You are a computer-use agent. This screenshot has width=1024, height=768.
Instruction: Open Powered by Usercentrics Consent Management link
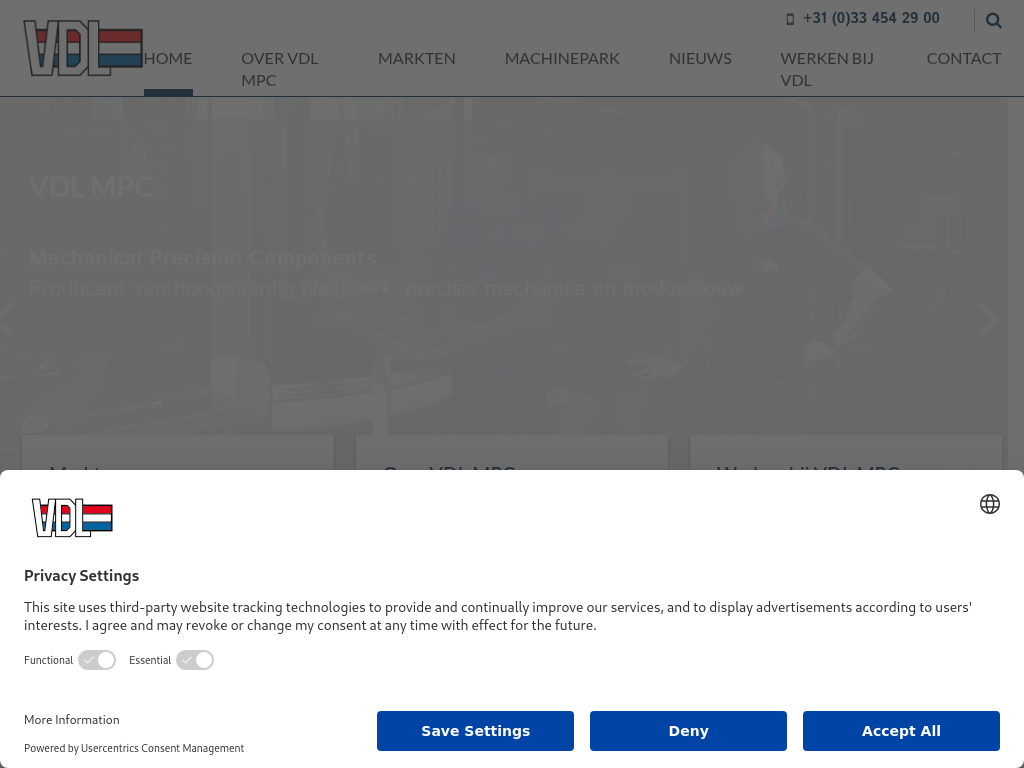click(134, 748)
